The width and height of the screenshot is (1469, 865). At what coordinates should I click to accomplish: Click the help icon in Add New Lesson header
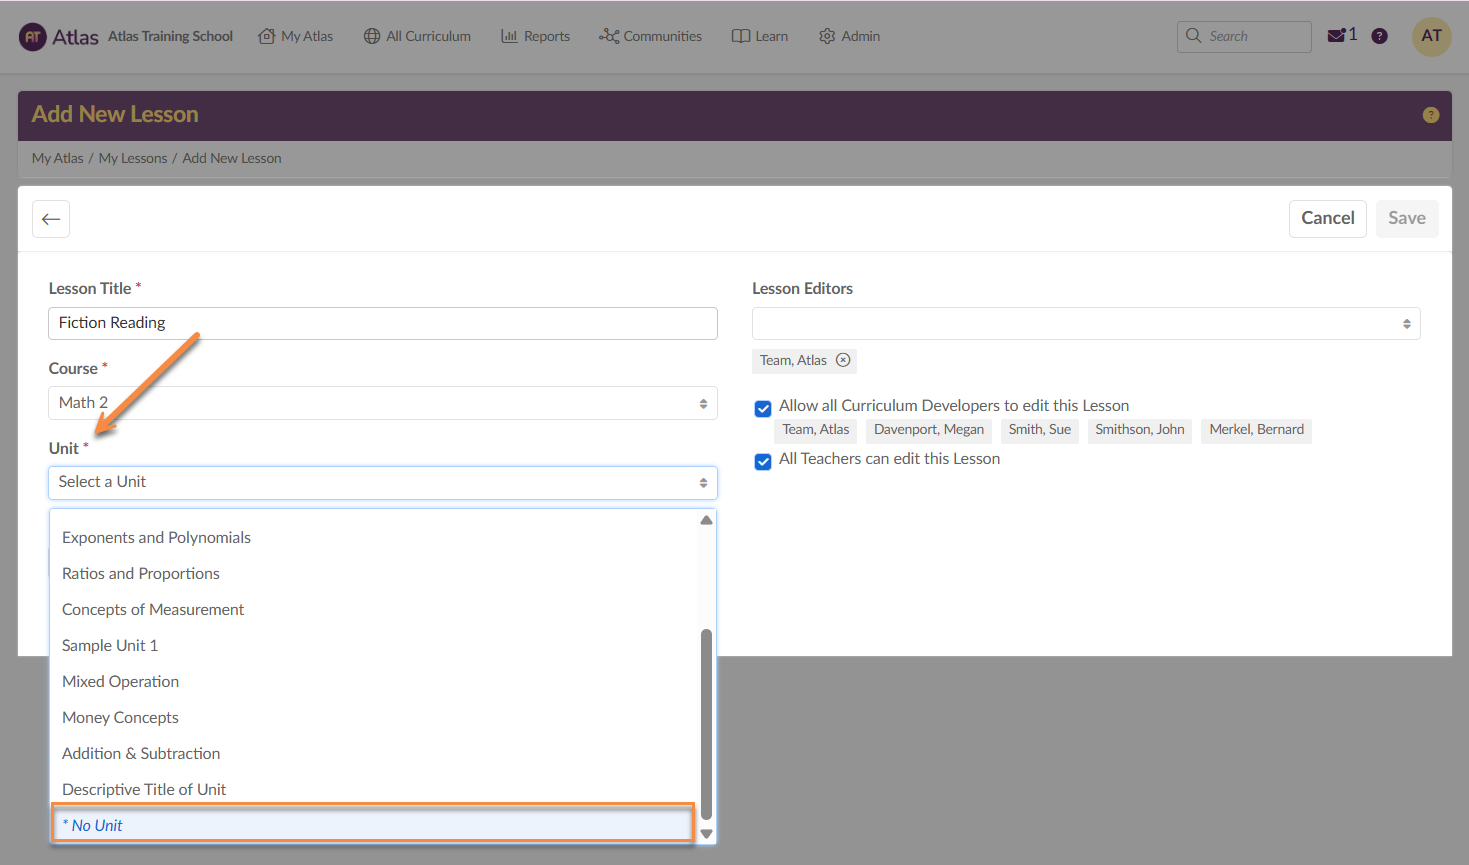[1430, 115]
